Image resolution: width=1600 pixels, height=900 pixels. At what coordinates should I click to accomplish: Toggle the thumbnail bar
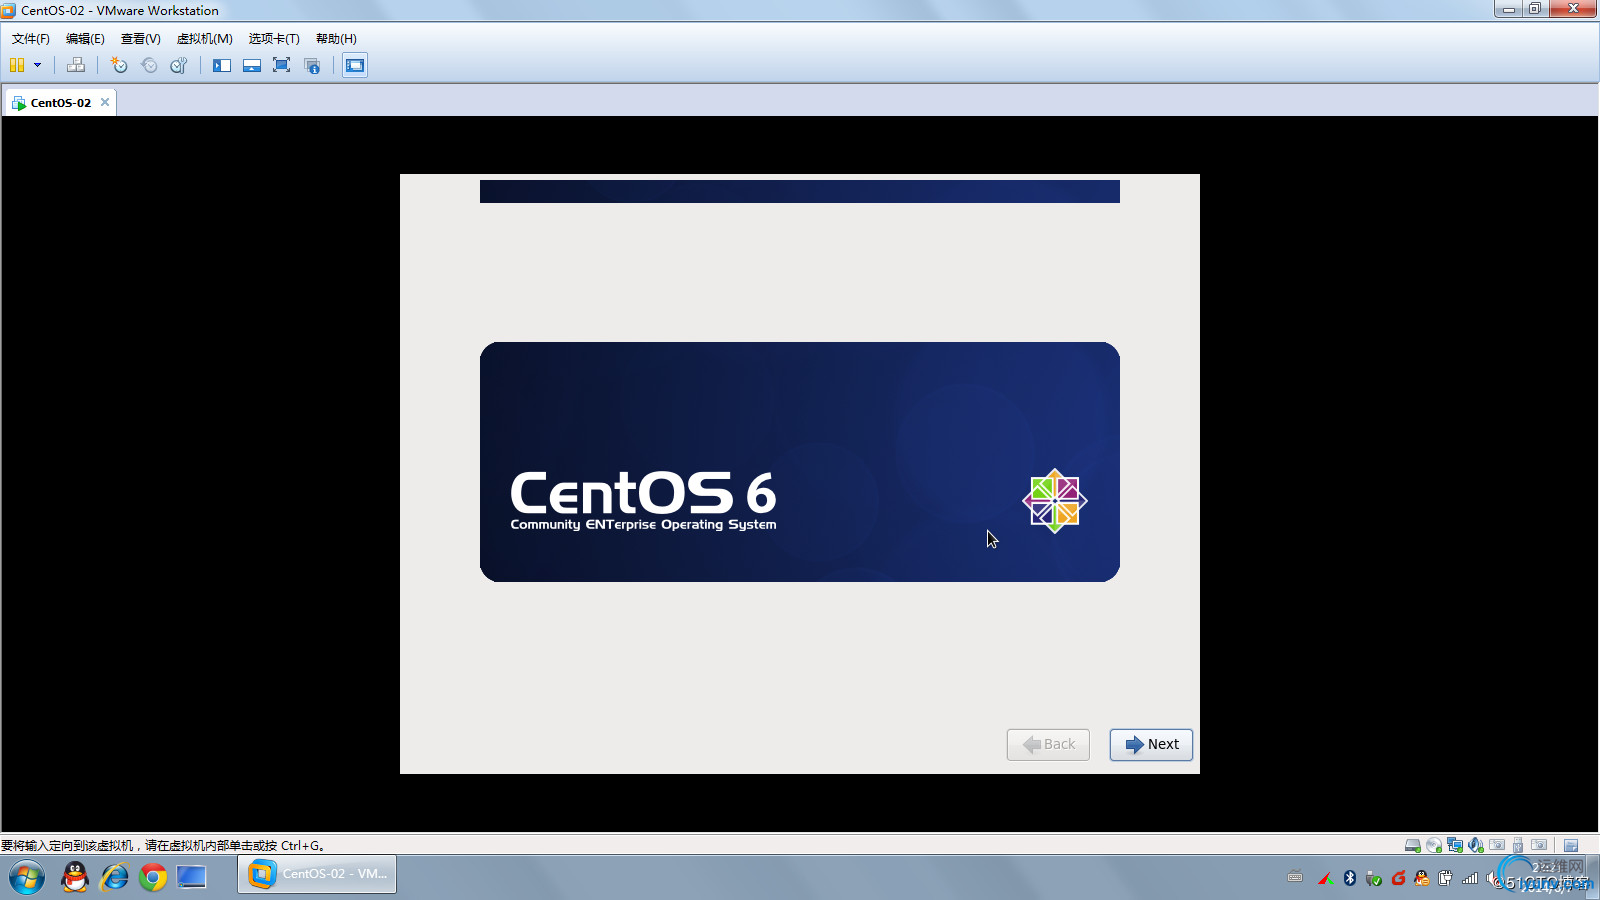(x=252, y=65)
